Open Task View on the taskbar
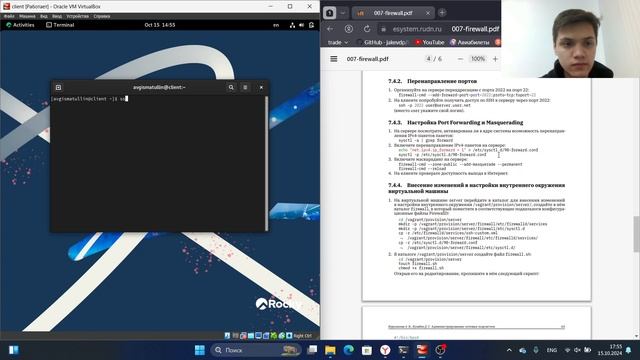 coord(312,350)
